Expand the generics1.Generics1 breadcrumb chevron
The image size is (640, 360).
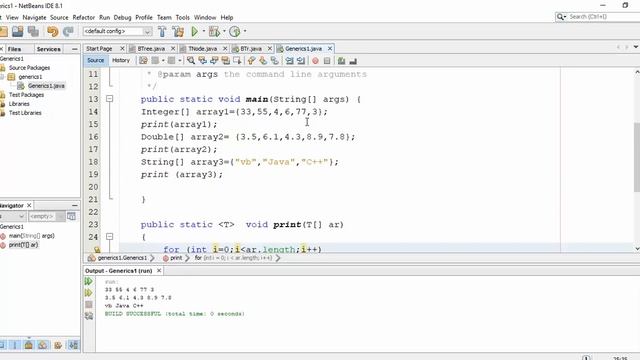pyautogui.click(x=153, y=258)
